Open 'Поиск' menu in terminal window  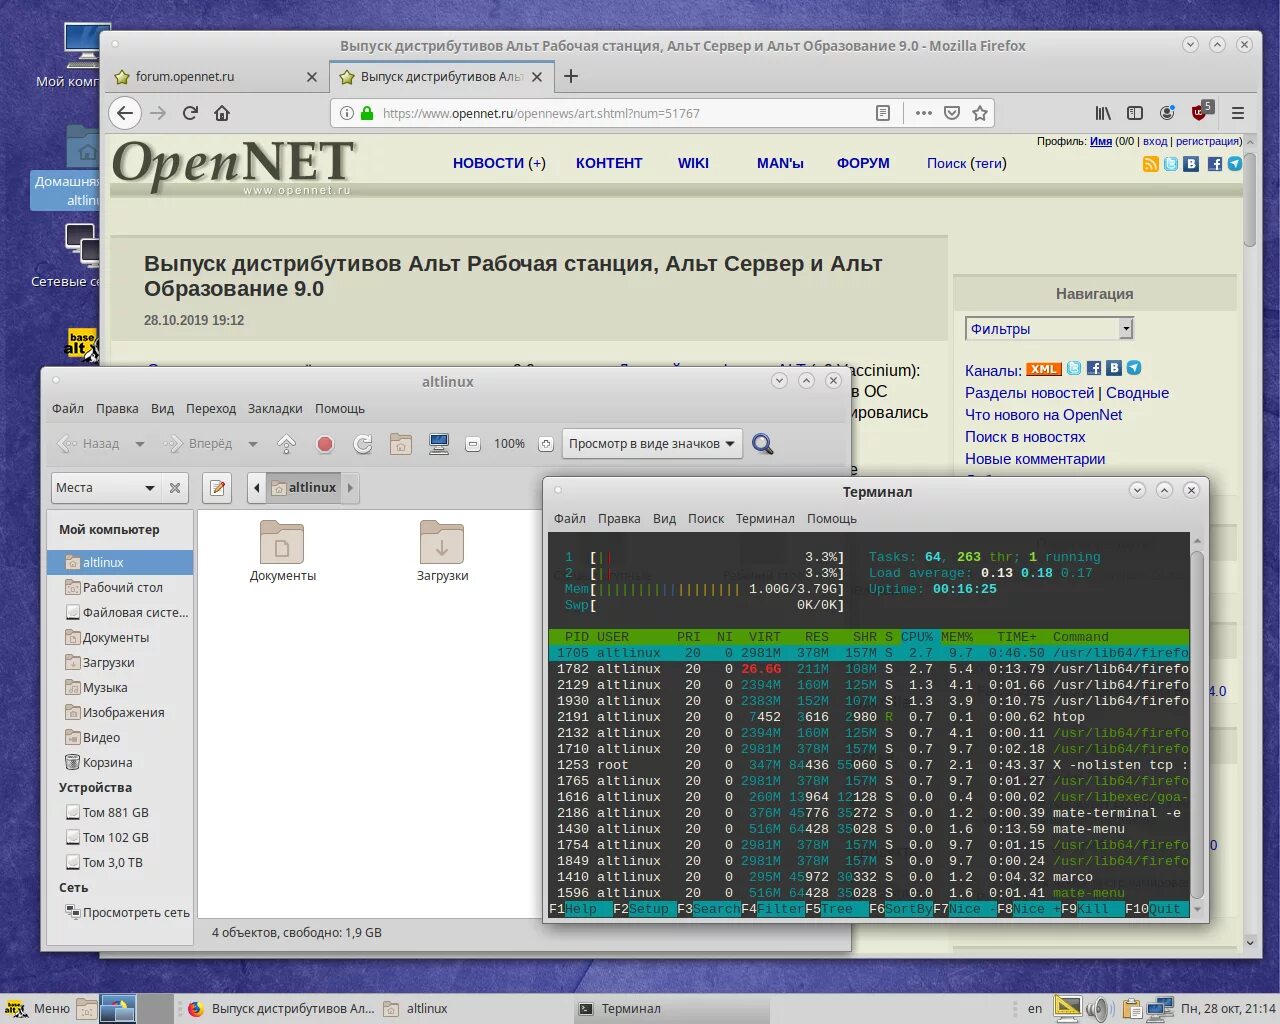[x=706, y=519]
